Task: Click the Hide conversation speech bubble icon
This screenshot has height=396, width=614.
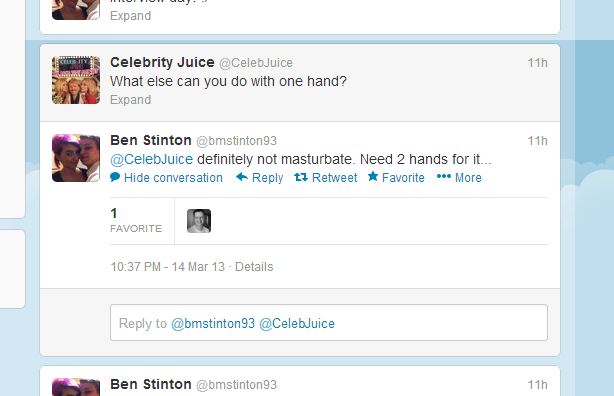Action: [x=115, y=177]
